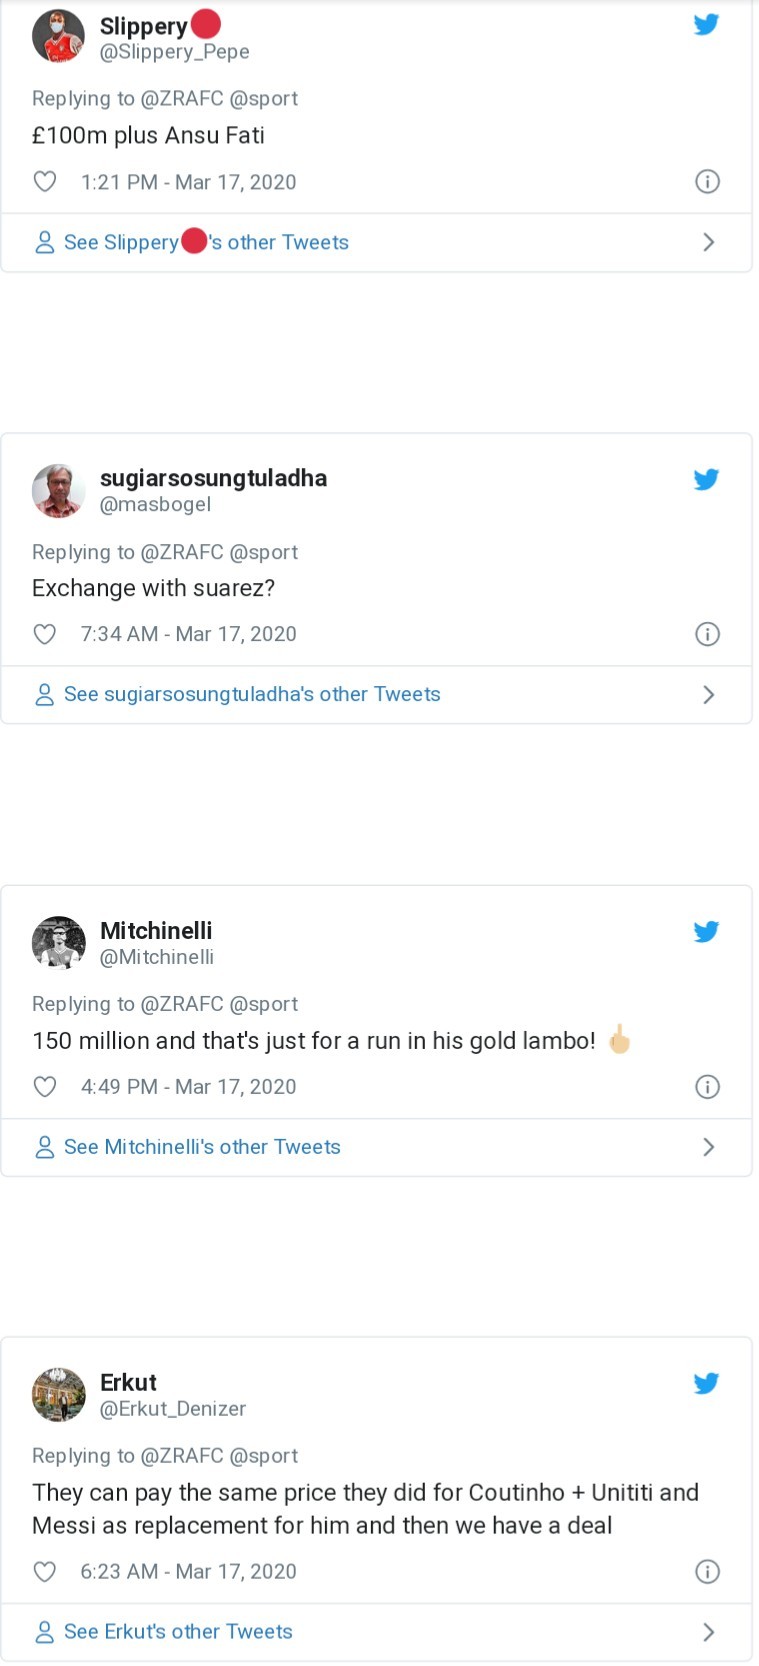Open info icon on Erkut's tweet

tap(707, 1571)
